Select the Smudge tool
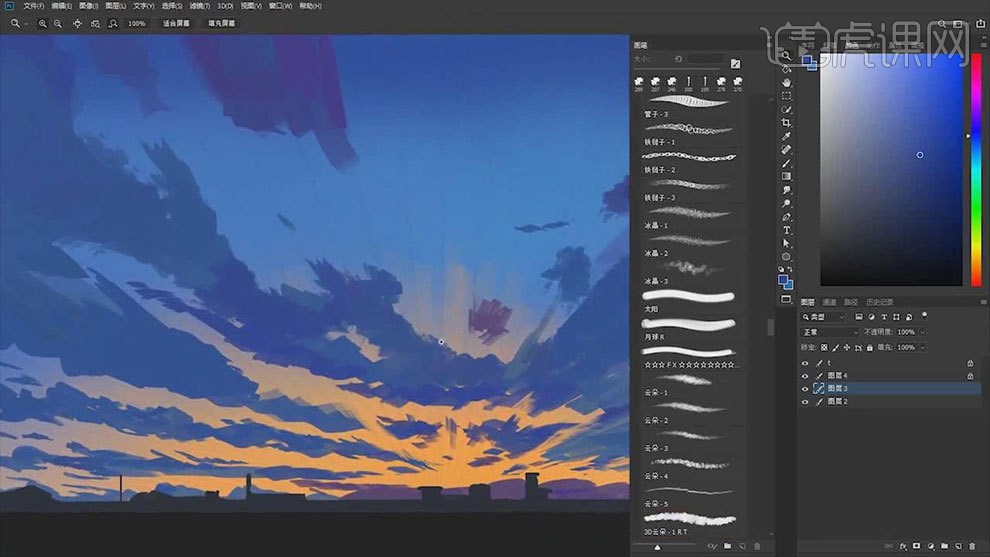 coord(786,190)
